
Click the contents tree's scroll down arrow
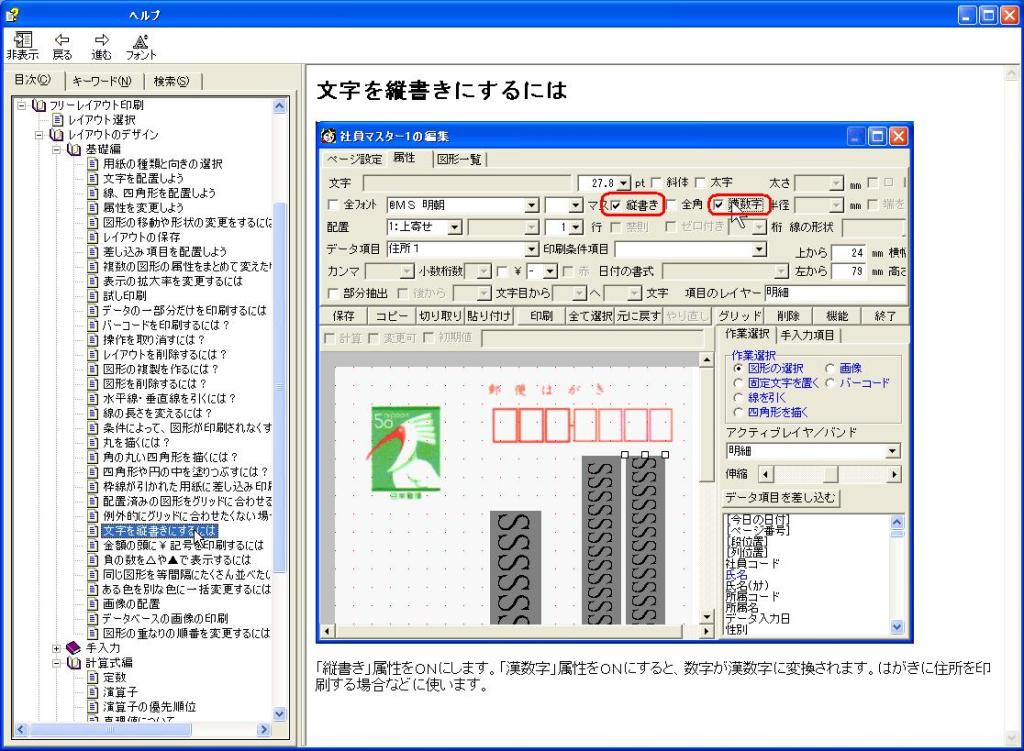tap(279, 715)
